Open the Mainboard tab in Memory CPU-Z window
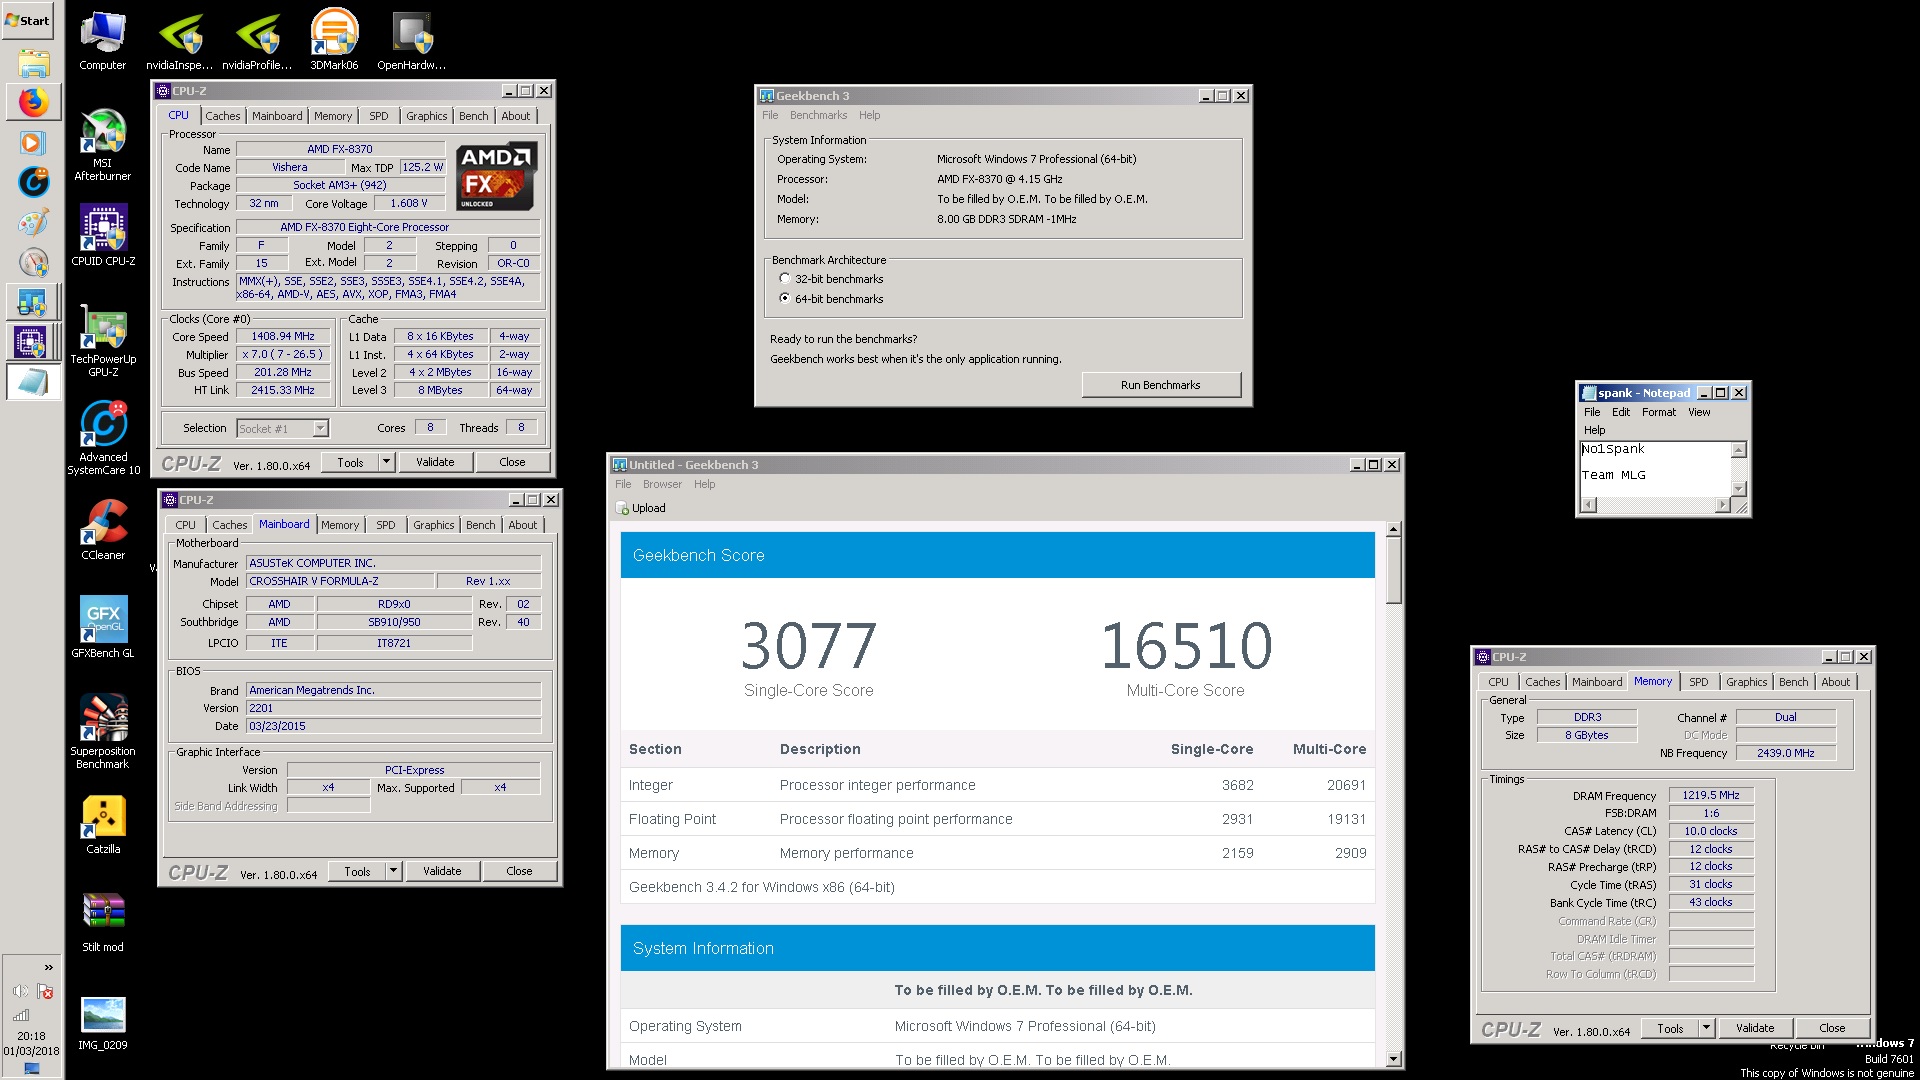The image size is (1920, 1080). (1596, 682)
